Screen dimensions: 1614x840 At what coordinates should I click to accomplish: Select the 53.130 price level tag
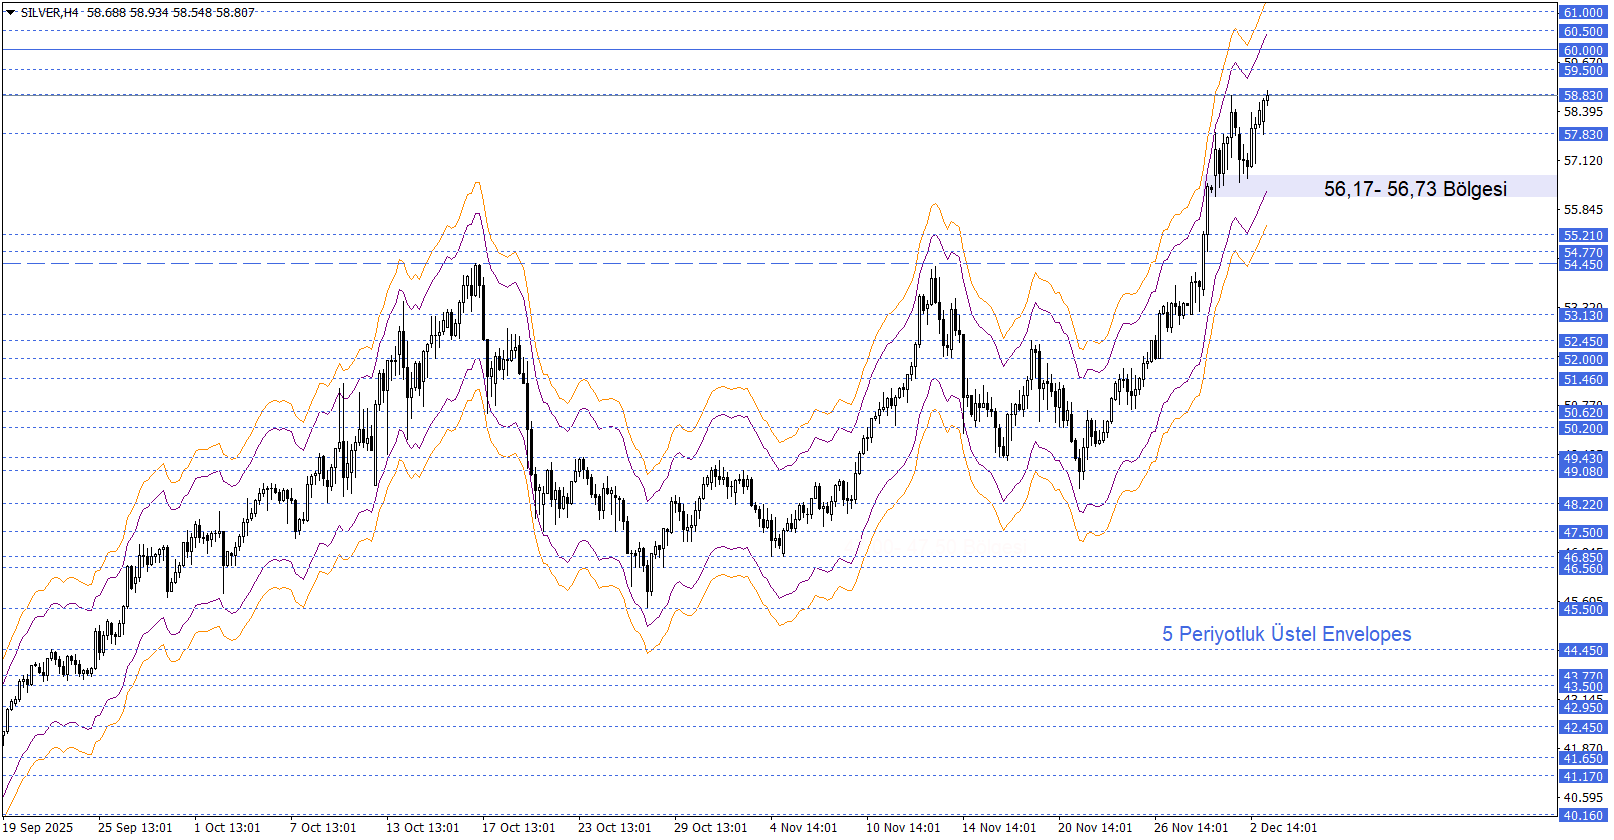[1583, 316]
